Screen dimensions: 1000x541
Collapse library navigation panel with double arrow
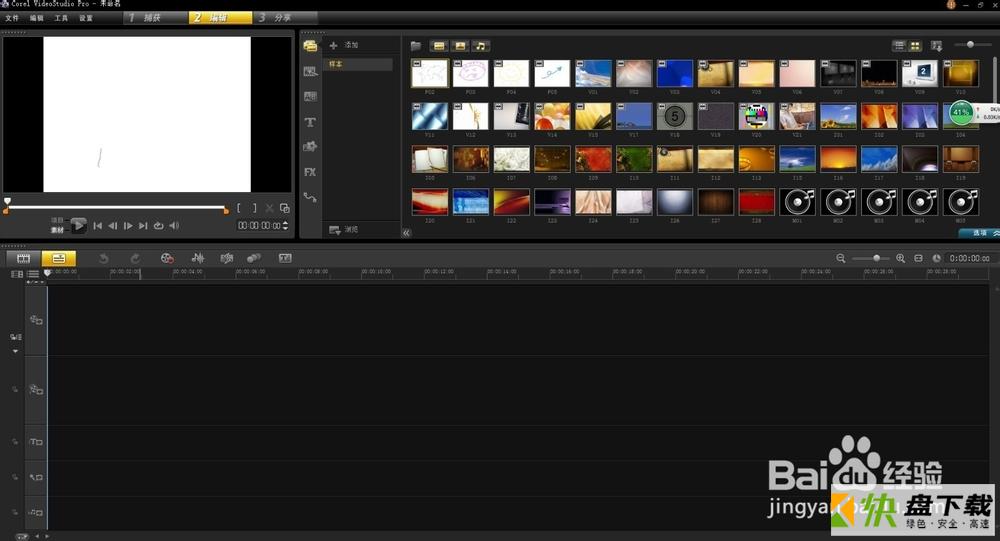pos(406,233)
